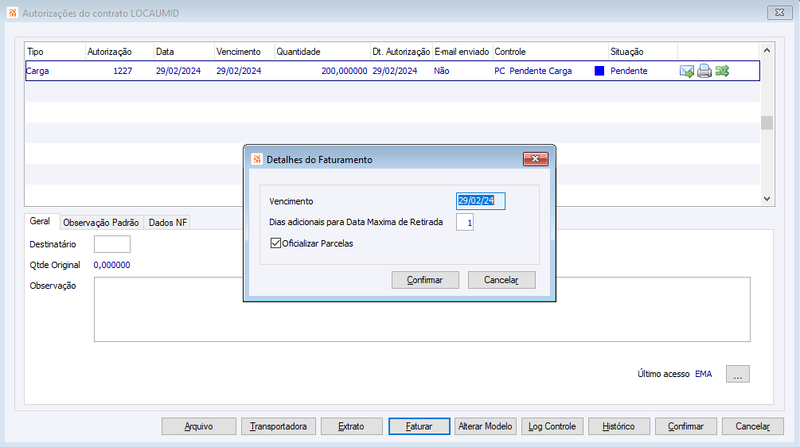This screenshot has width=800, height=447.
Task: Click the Quantidade column header
Action: pyautogui.click(x=322, y=52)
